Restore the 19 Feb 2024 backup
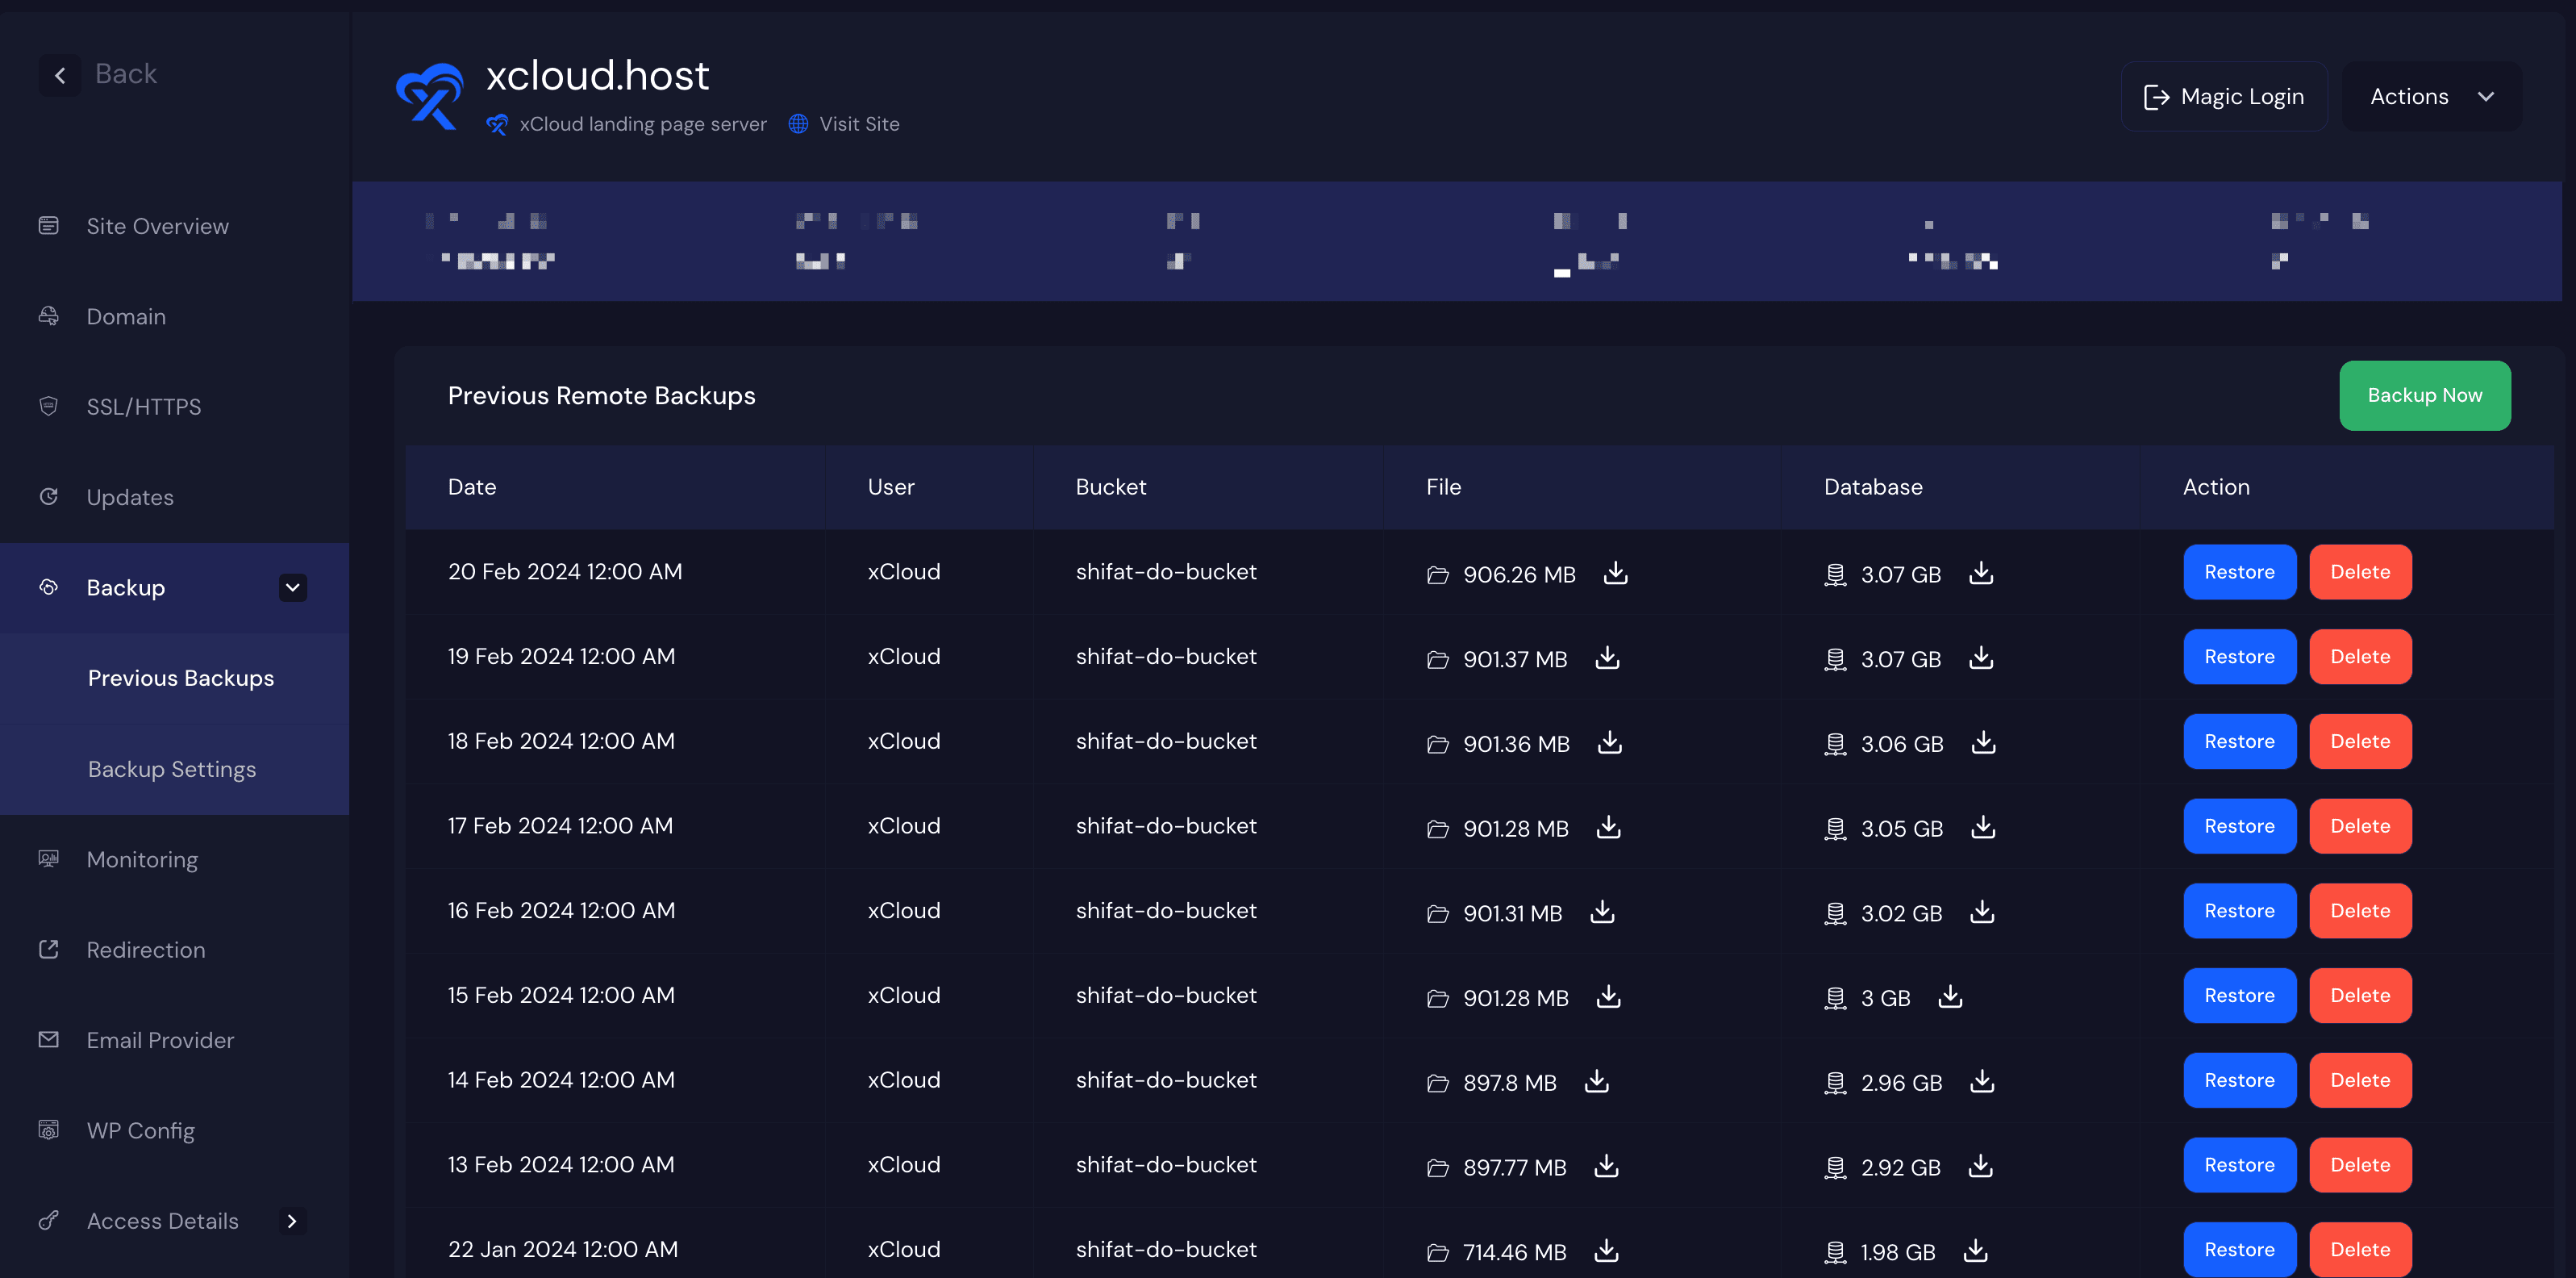 pyautogui.click(x=2239, y=657)
